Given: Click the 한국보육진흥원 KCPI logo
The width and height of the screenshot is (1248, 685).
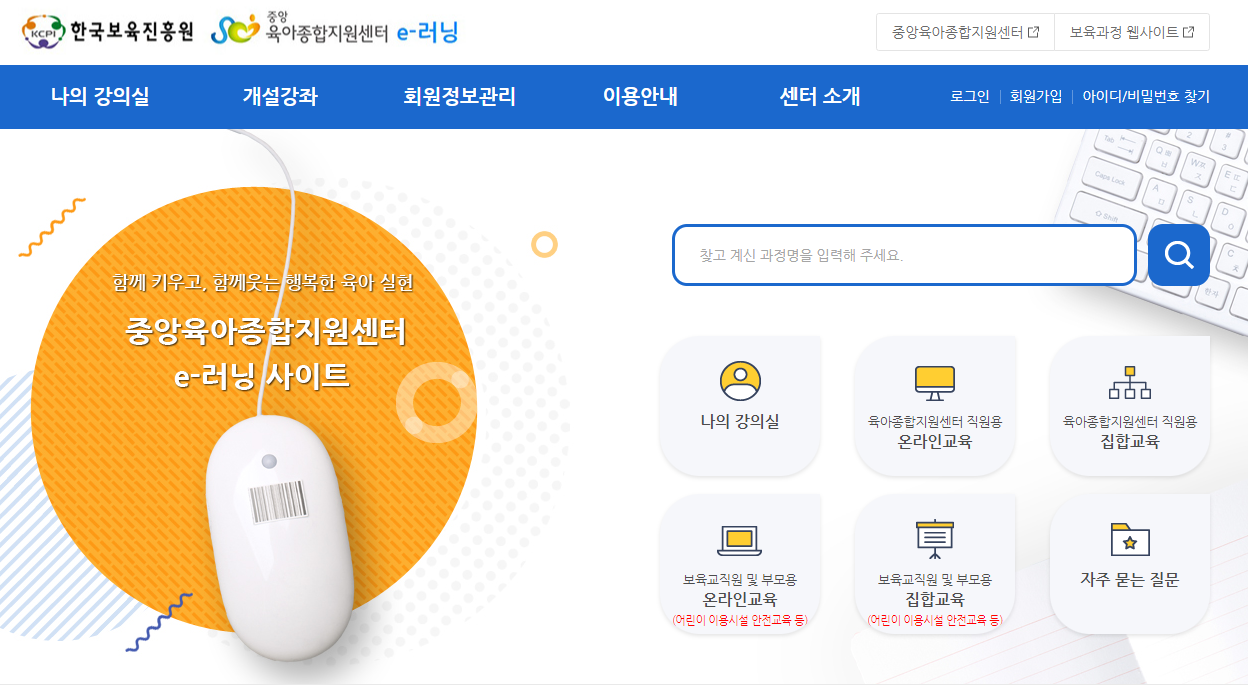Looking at the screenshot, I should click(x=108, y=32).
